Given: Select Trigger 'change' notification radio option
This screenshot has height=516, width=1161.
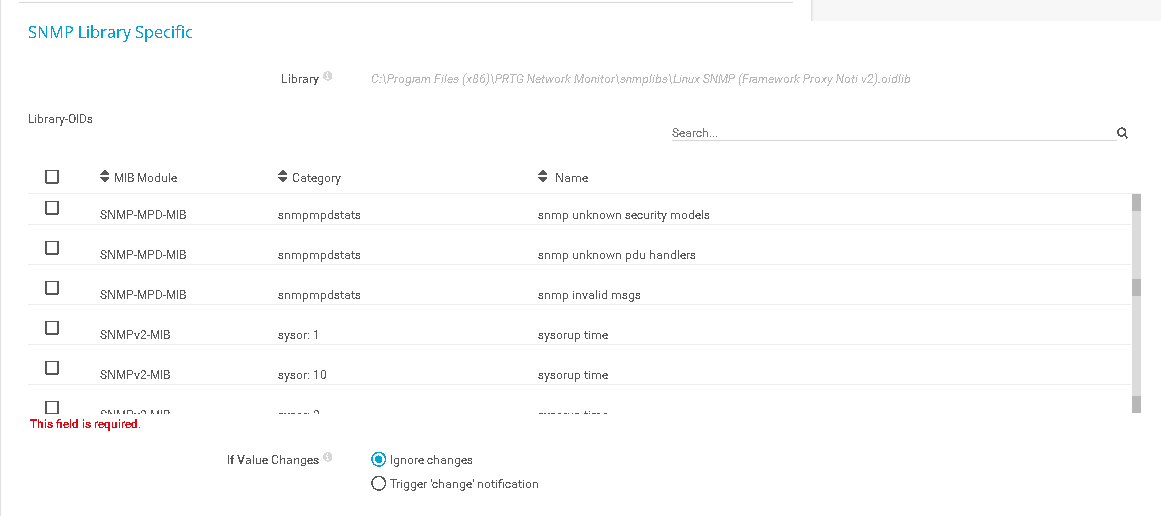Looking at the screenshot, I should point(378,484).
